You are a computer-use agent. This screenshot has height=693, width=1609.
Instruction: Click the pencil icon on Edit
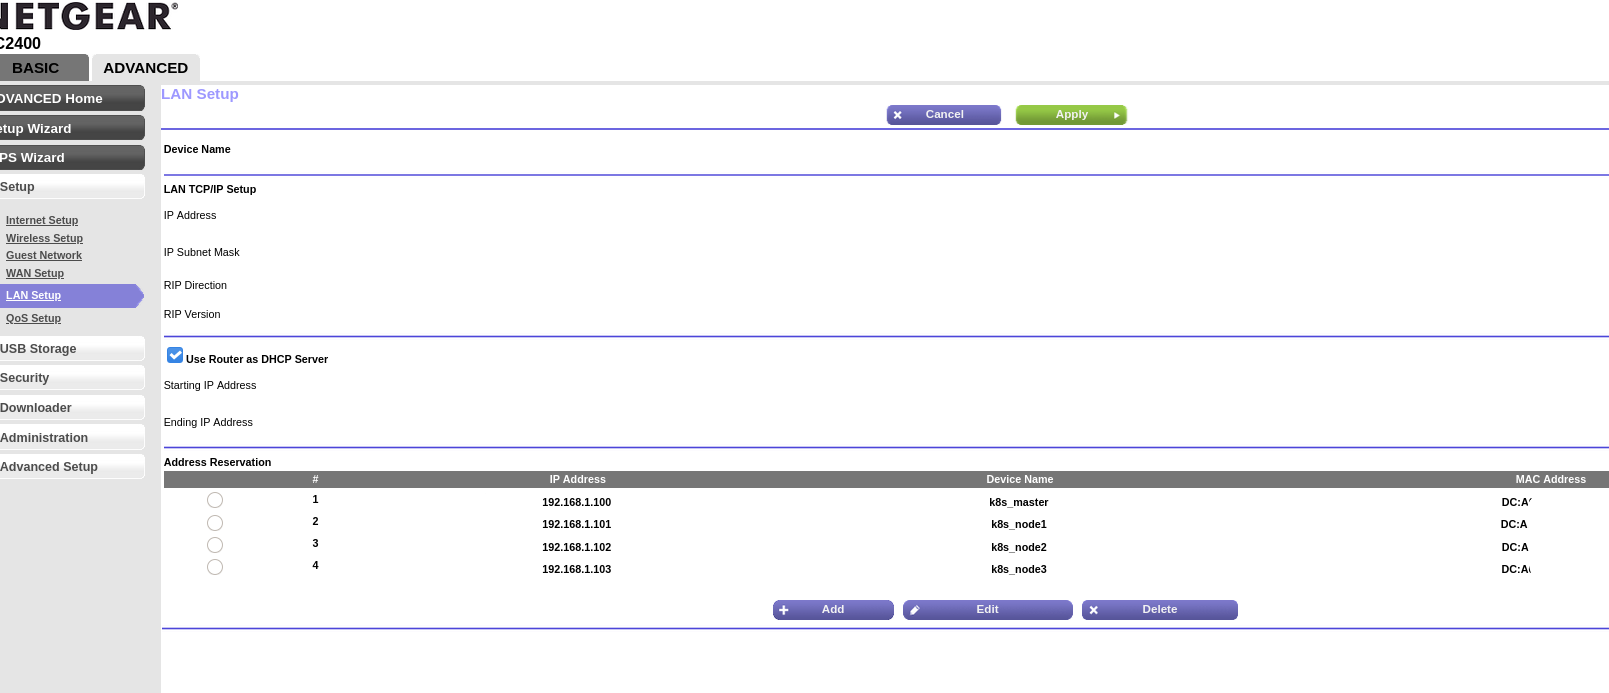coord(915,610)
